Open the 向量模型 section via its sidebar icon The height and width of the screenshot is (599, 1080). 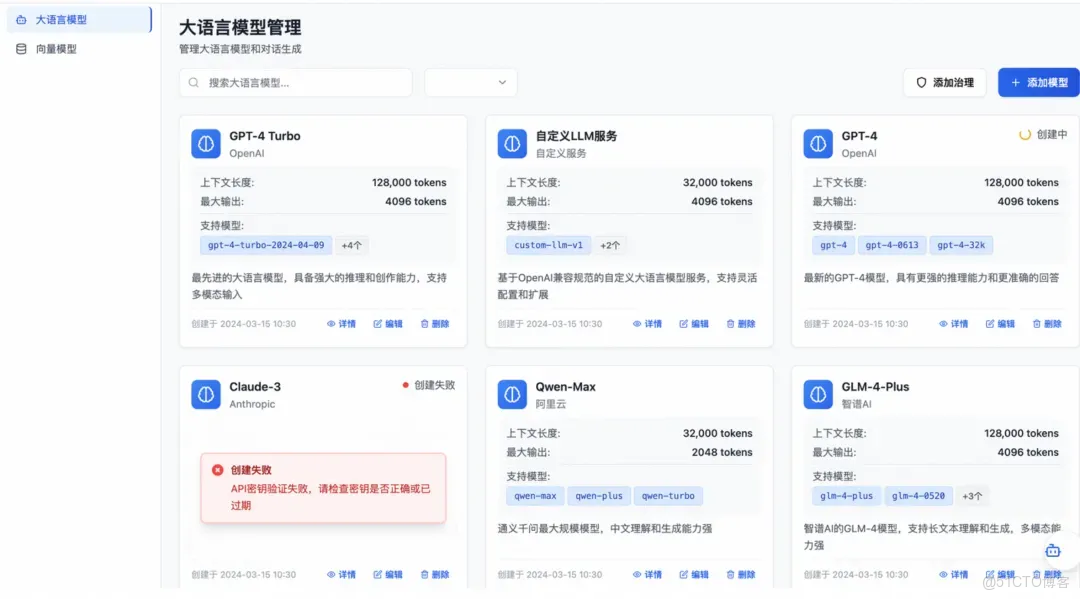tap(18, 47)
